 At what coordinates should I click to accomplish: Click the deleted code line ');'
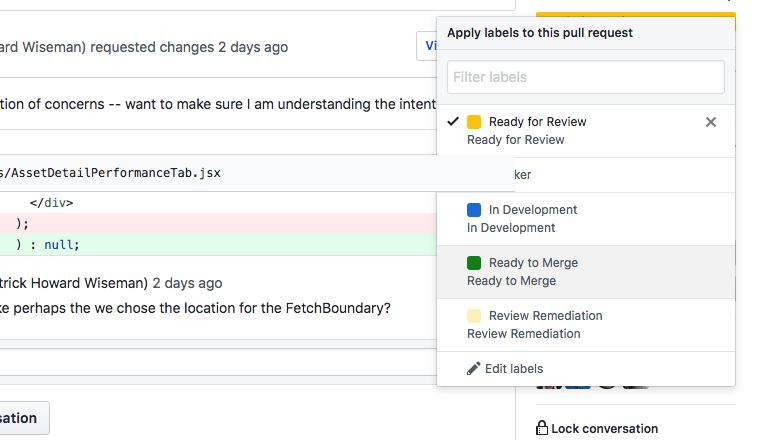coord(218,224)
